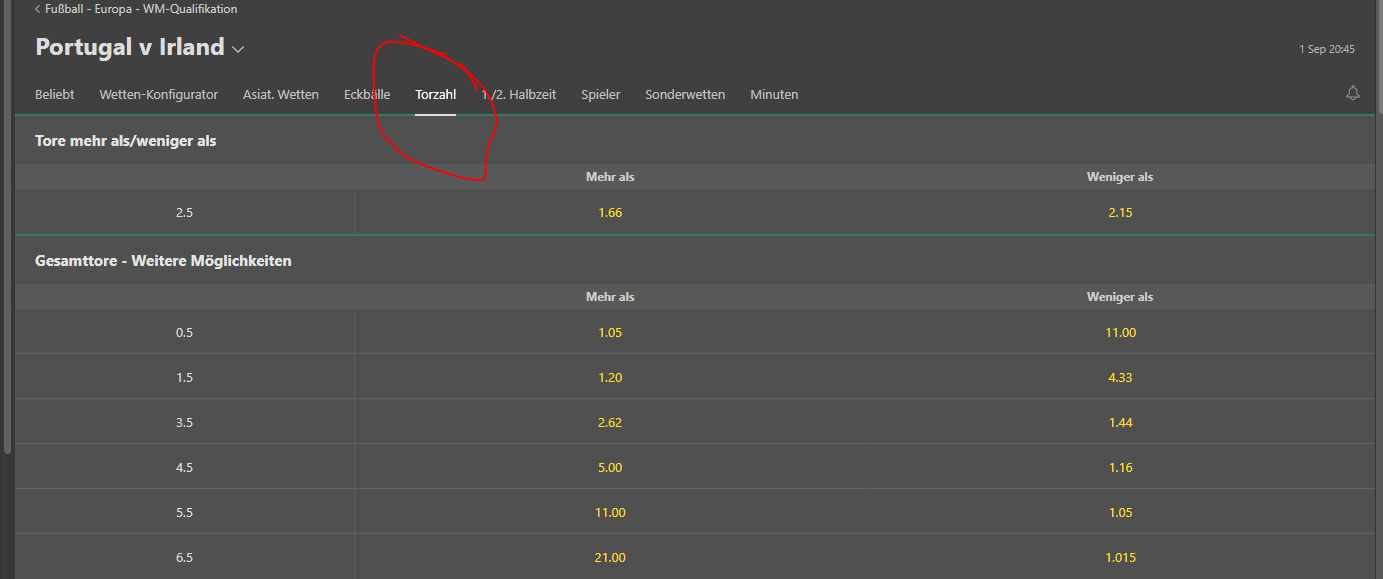Image resolution: width=1383 pixels, height=579 pixels.
Task: Collapse Gesamttore - Weitere Möglichkeiten section
Action: click(163, 261)
